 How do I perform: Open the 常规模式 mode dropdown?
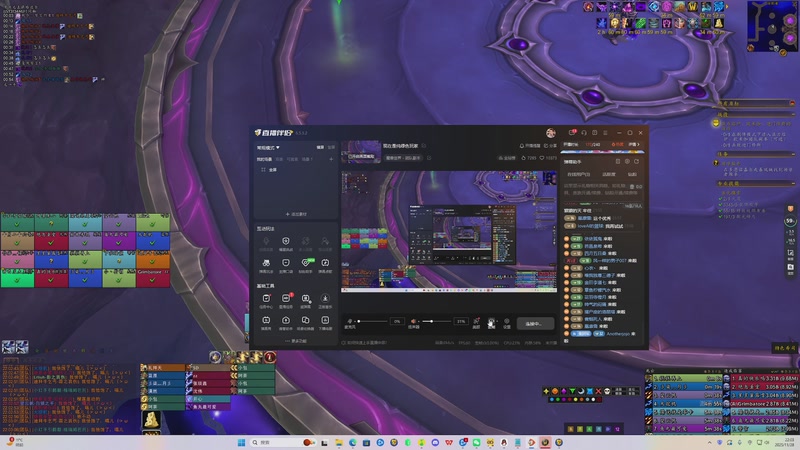(268, 147)
